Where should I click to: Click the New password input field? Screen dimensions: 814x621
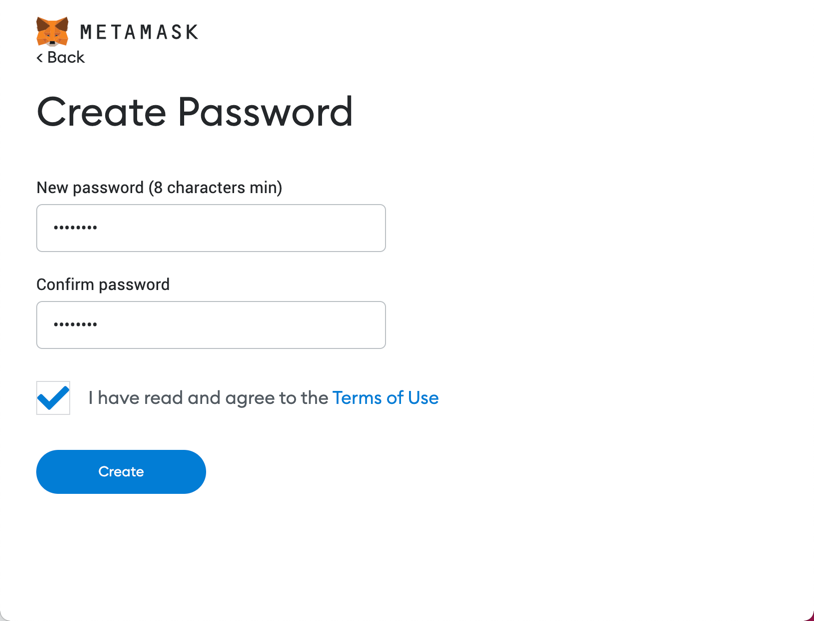(x=210, y=228)
